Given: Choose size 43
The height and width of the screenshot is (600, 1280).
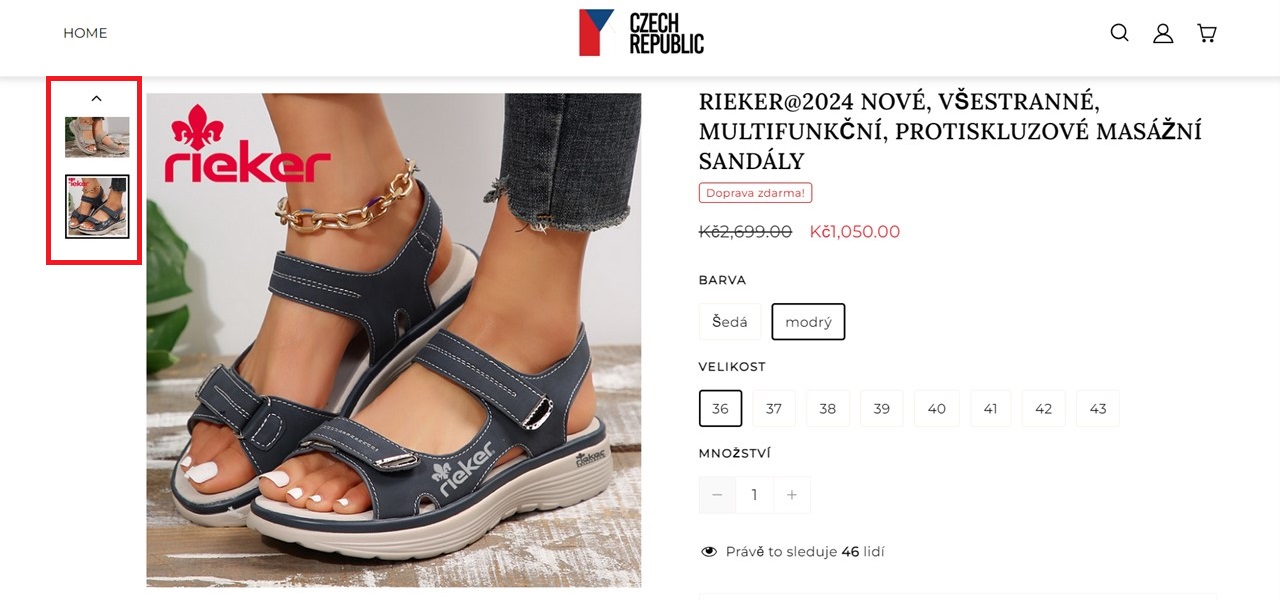Looking at the screenshot, I should [1098, 408].
